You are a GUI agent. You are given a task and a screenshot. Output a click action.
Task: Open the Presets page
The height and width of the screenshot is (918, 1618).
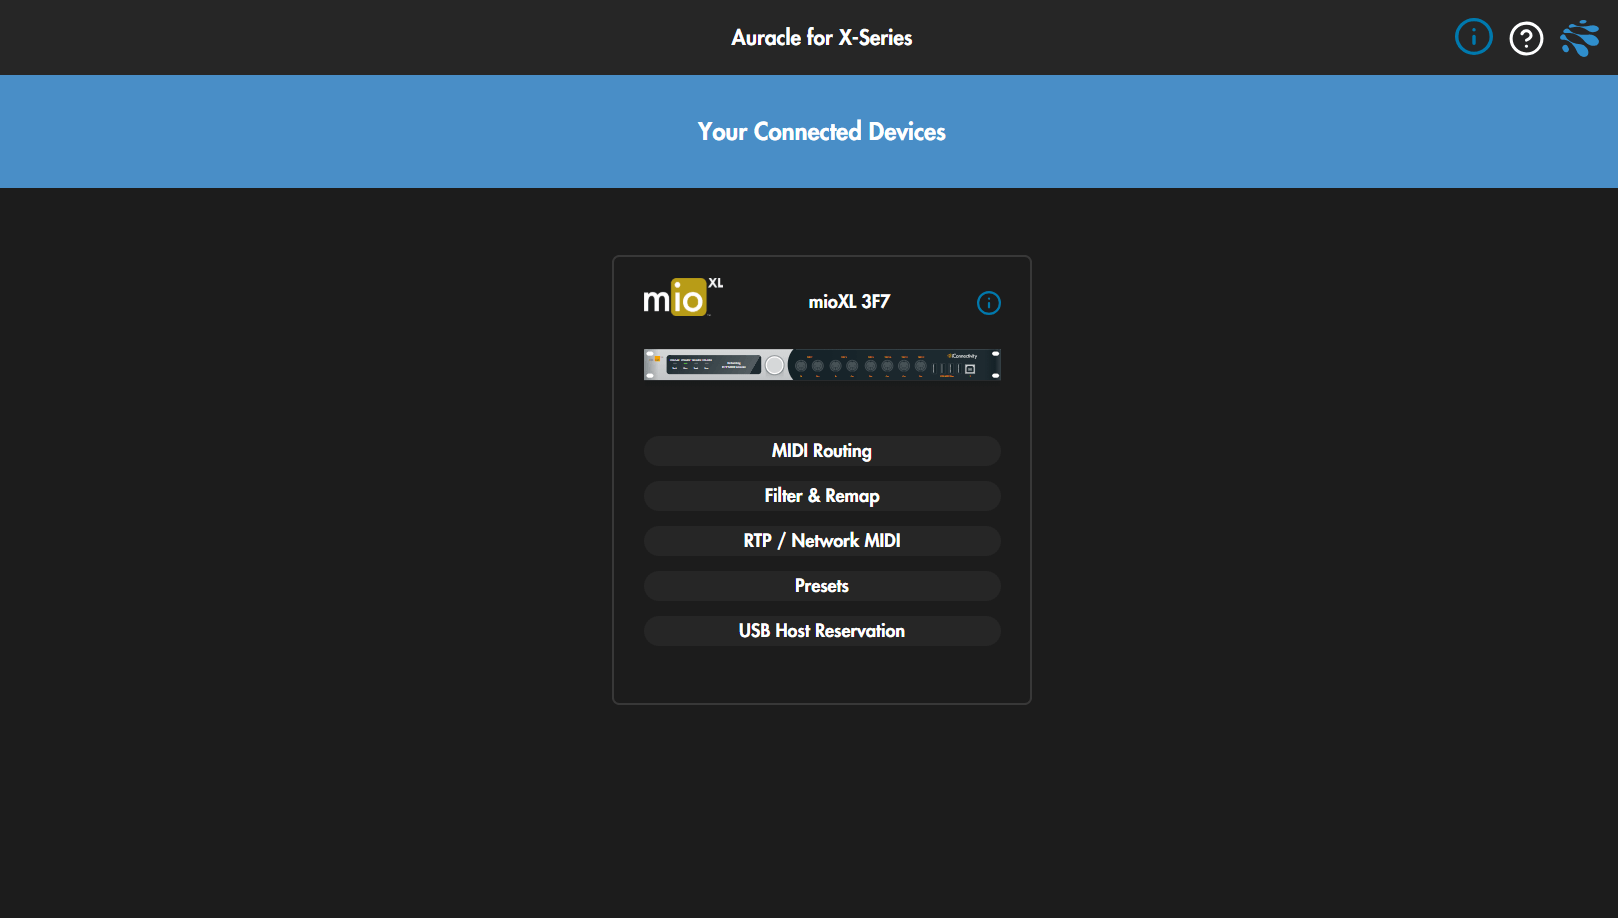point(822,586)
